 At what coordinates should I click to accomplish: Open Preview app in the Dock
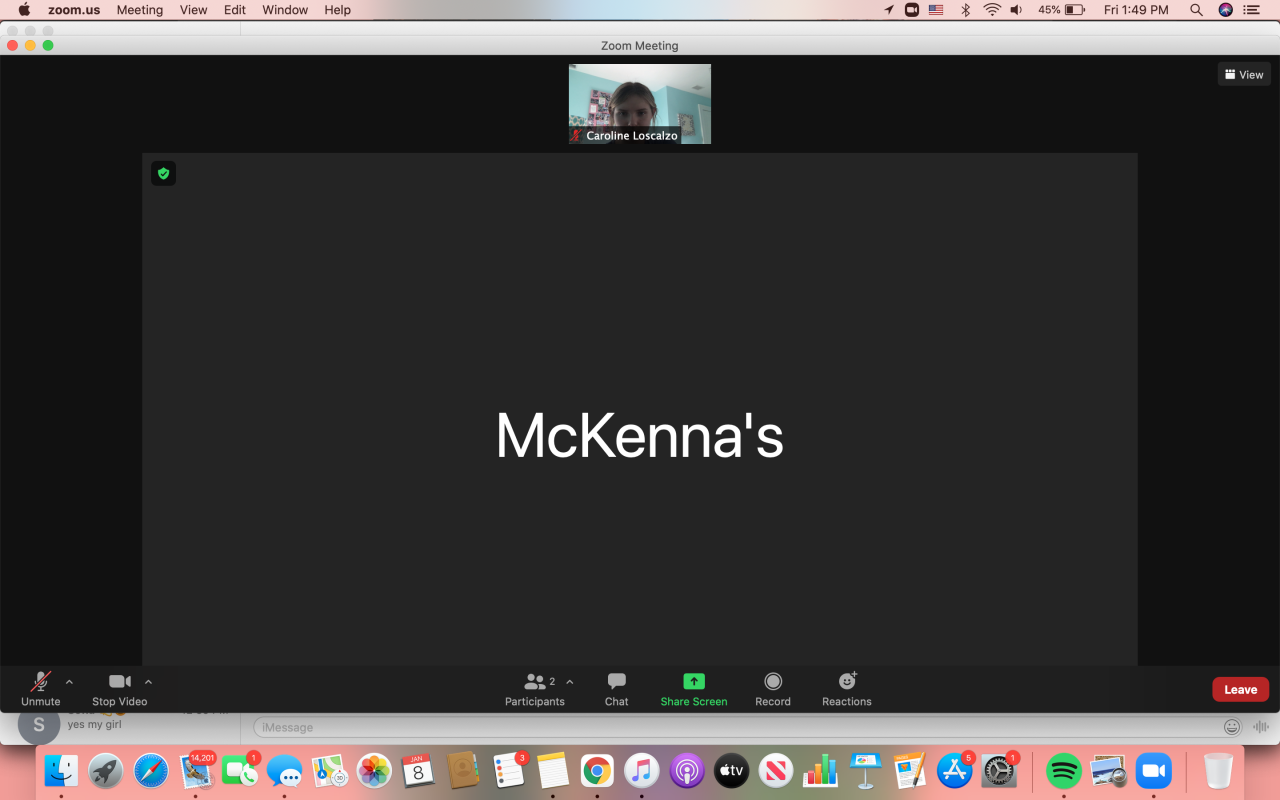(x=1108, y=770)
